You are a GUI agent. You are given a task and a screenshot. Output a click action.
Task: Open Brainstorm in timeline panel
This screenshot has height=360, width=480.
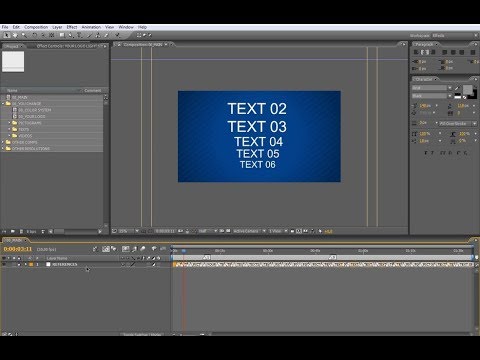[154, 249]
